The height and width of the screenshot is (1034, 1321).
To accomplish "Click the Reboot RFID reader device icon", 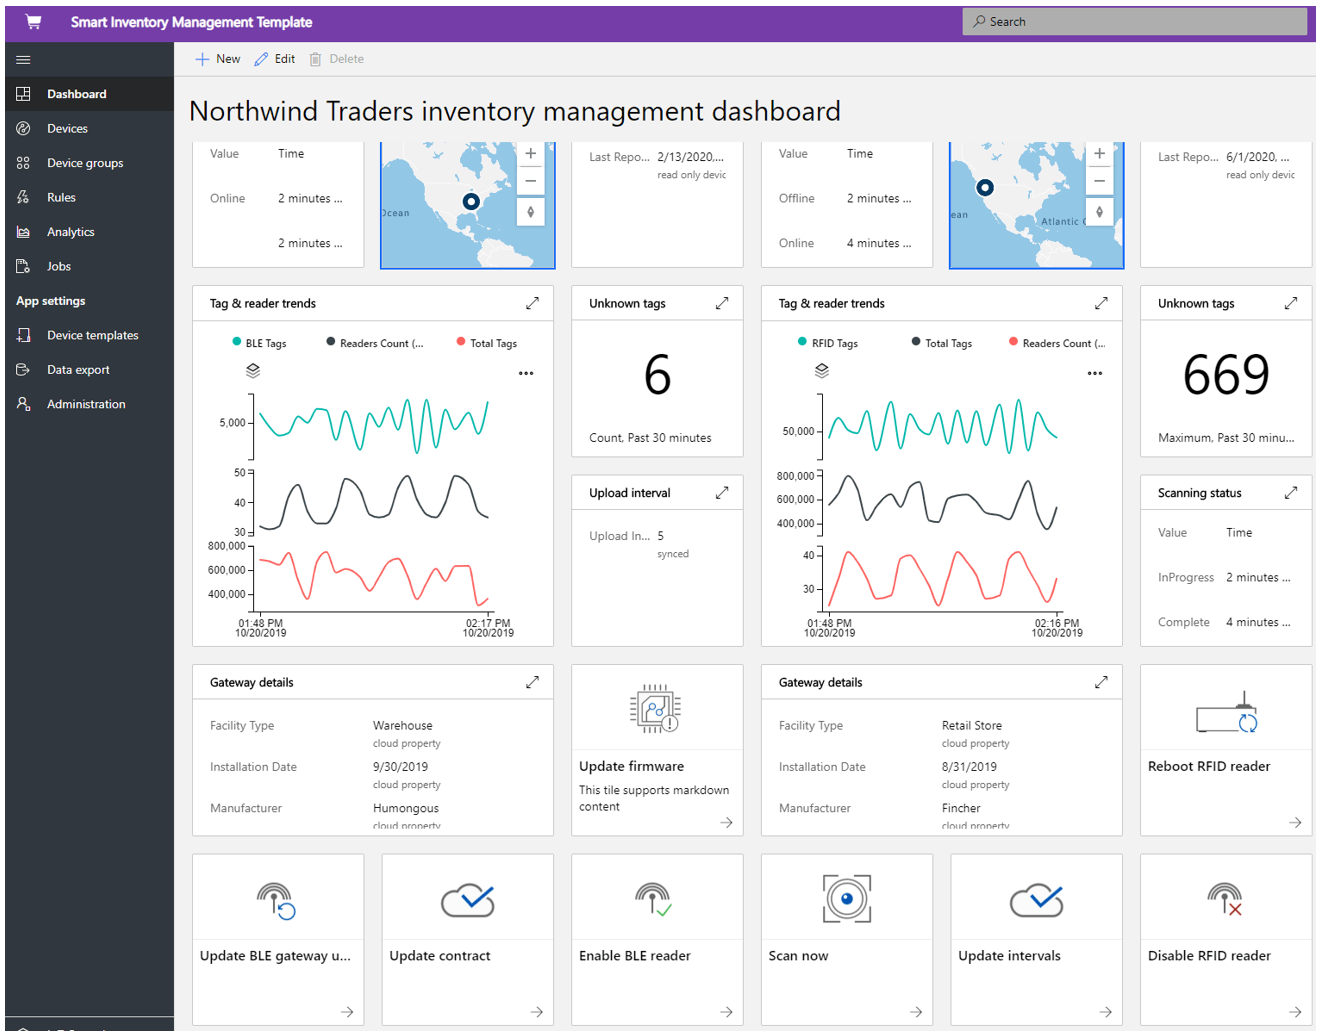I will [x=1227, y=713].
